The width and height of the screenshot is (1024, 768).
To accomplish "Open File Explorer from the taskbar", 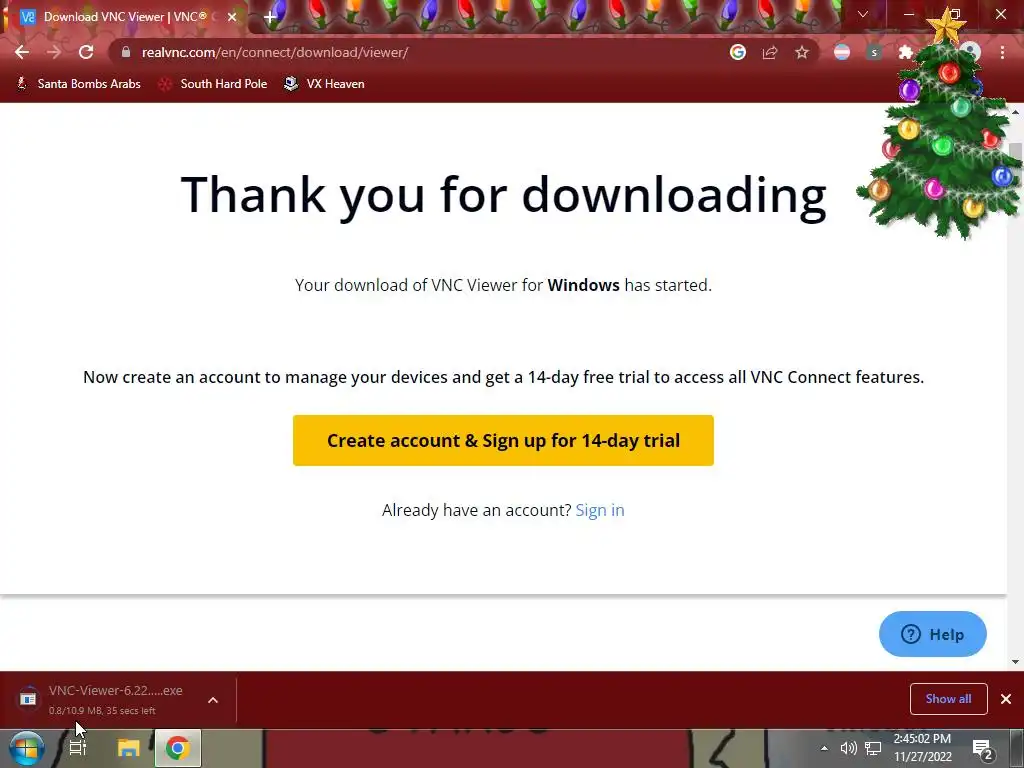I will click(x=129, y=748).
